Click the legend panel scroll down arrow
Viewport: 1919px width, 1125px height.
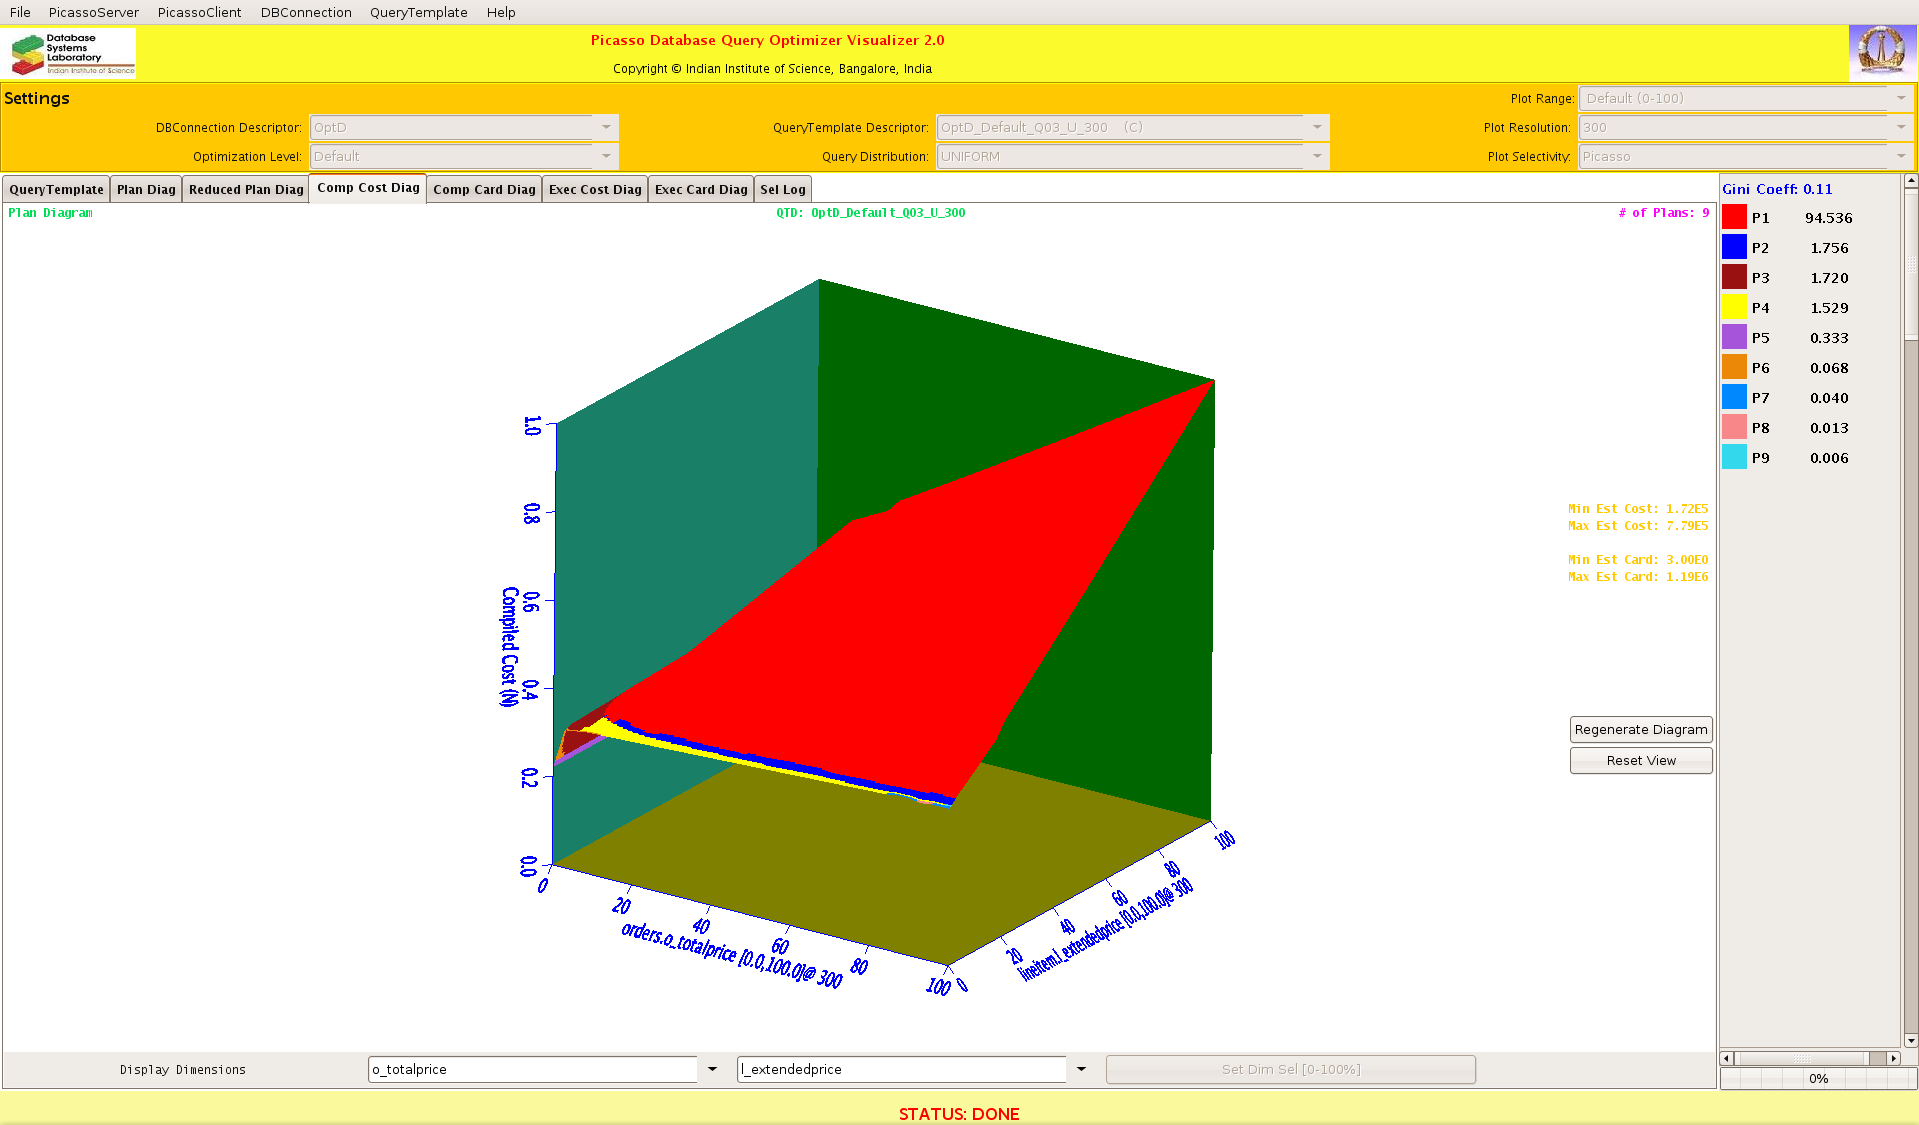pos(1910,1040)
